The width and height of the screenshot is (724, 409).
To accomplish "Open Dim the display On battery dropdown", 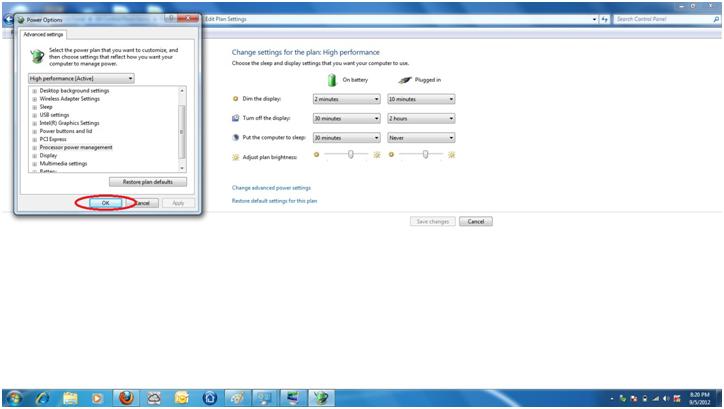I will 347,99.
